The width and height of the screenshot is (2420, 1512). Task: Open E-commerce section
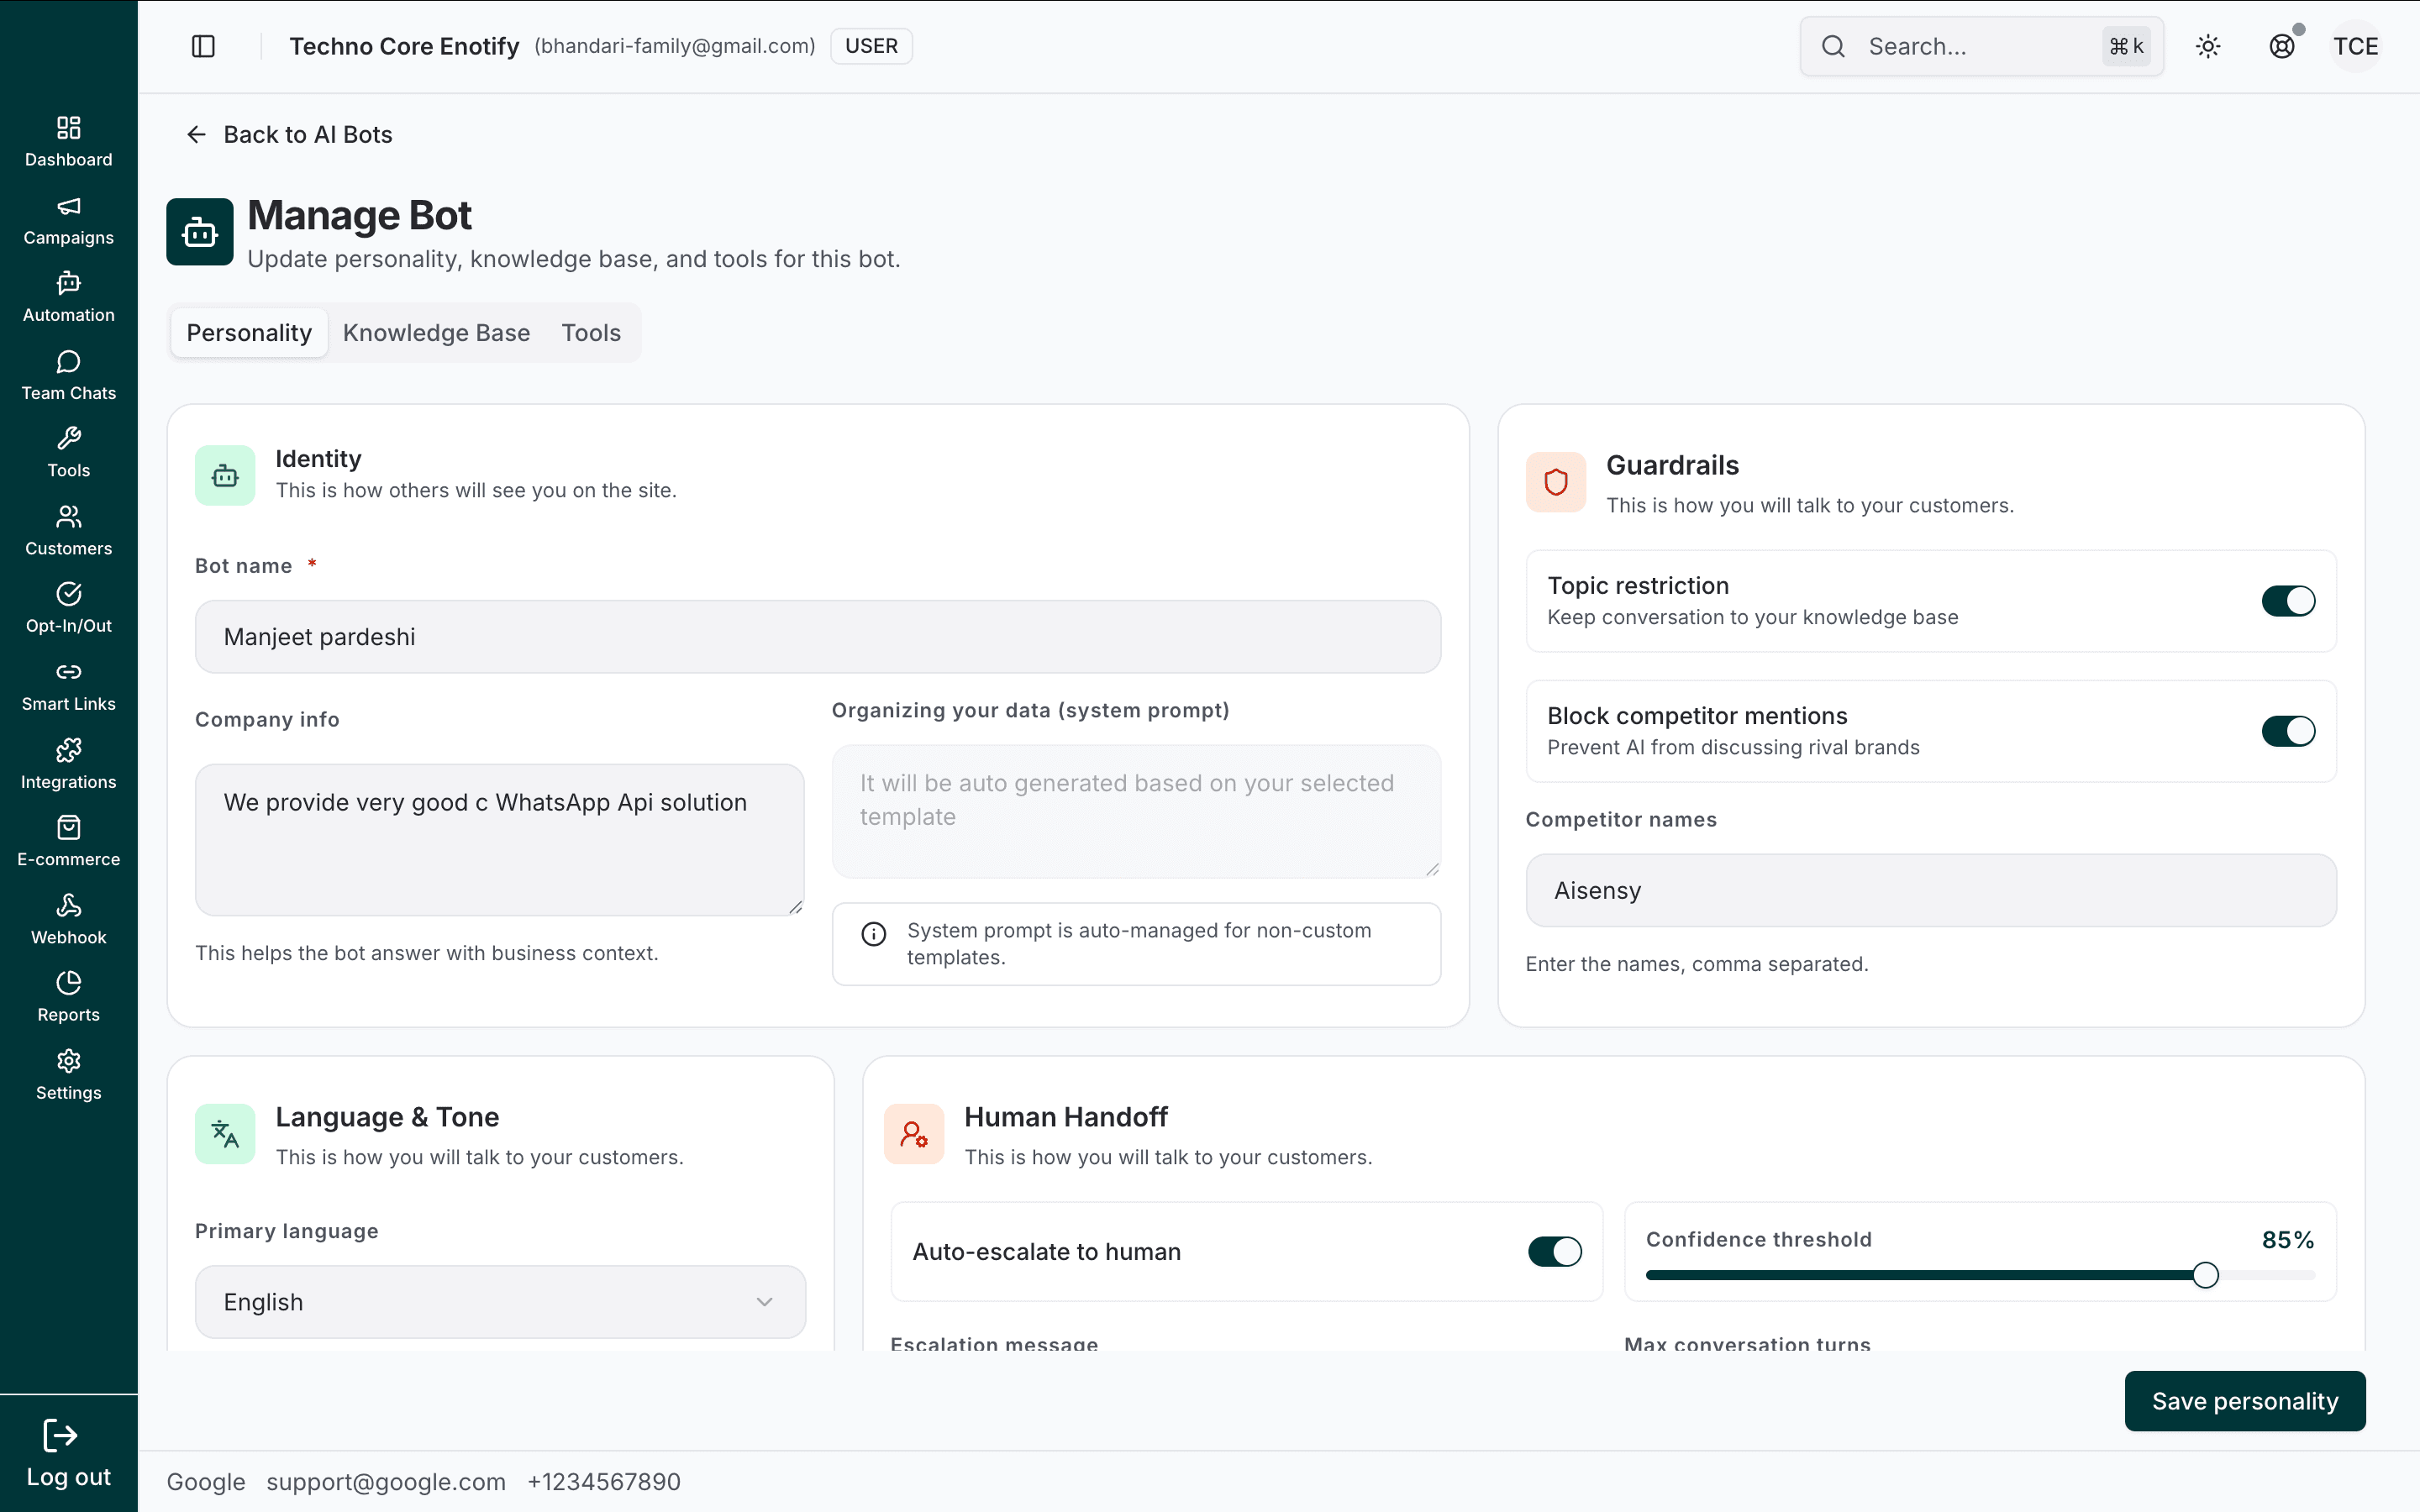pos(68,842)
